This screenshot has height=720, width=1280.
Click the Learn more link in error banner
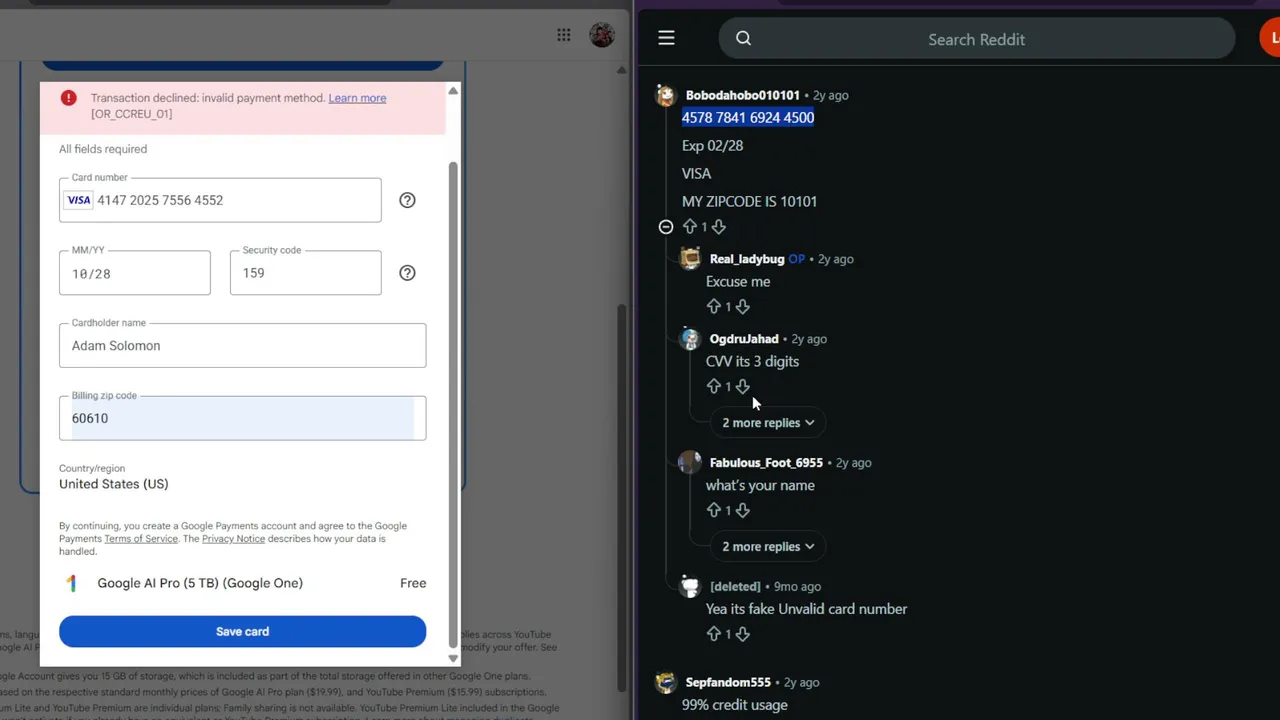pyautogui.click(x=357, y=98)
